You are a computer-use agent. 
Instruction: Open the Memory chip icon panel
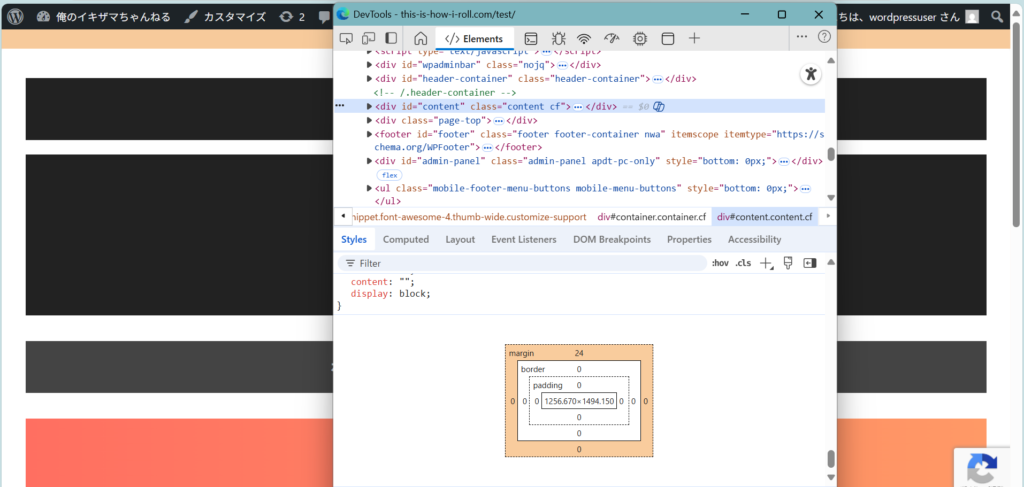[640, 38]
